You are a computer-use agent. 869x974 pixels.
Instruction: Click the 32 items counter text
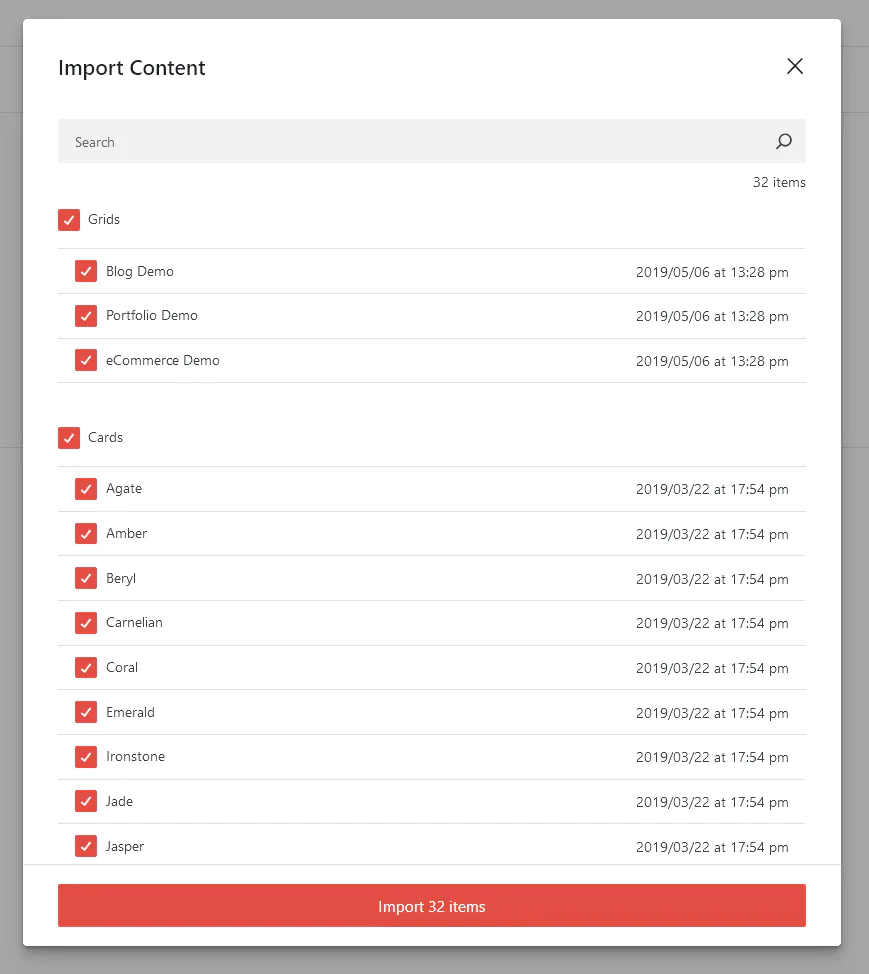779,182
